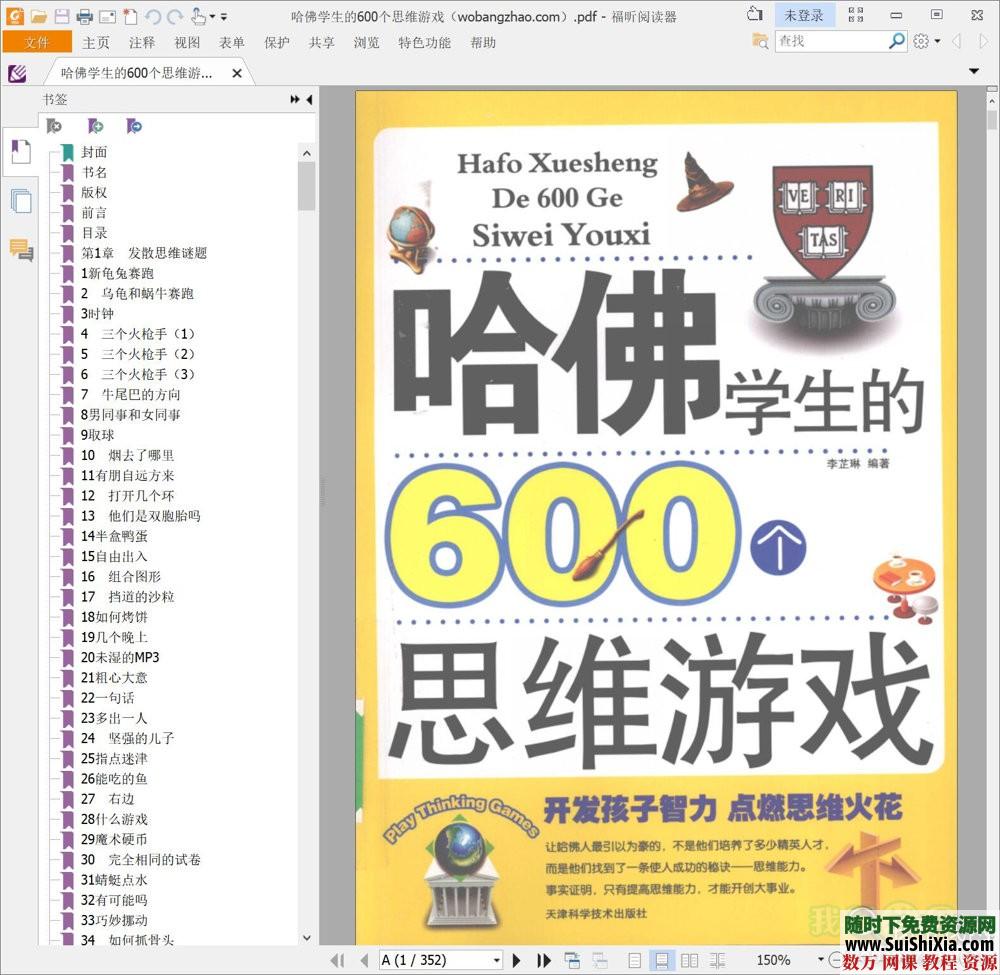Click the bookmark icon with the blue arrow
Image resolution: width=1000 pixels, height=975 pixels.
134,126
